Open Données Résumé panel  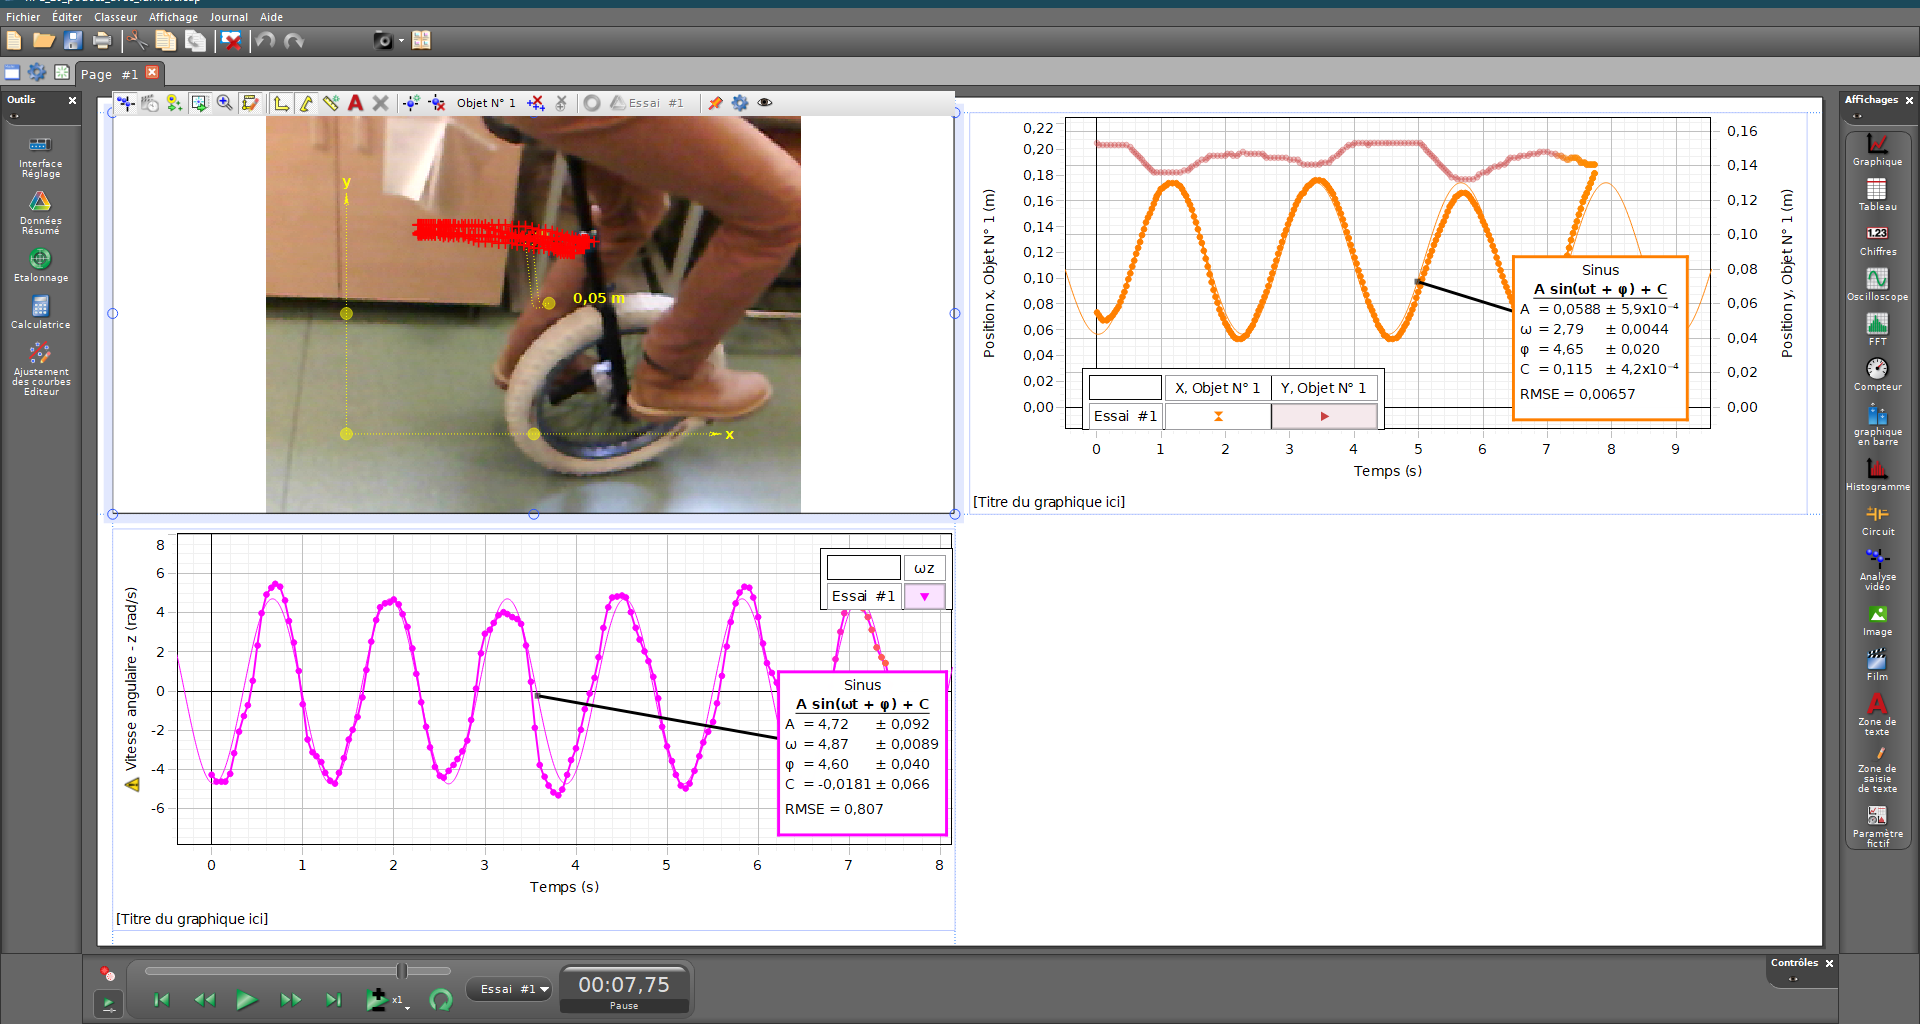(40, 213)
